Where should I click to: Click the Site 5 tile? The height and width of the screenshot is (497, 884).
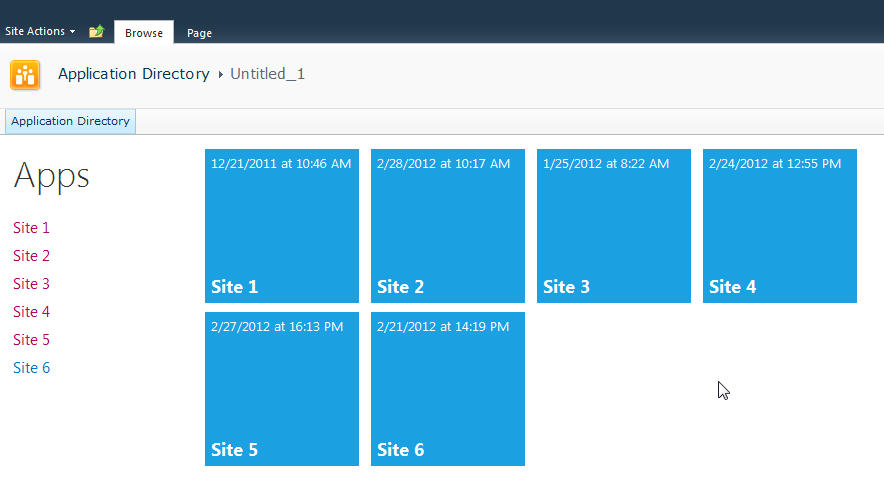click(282, 389)
